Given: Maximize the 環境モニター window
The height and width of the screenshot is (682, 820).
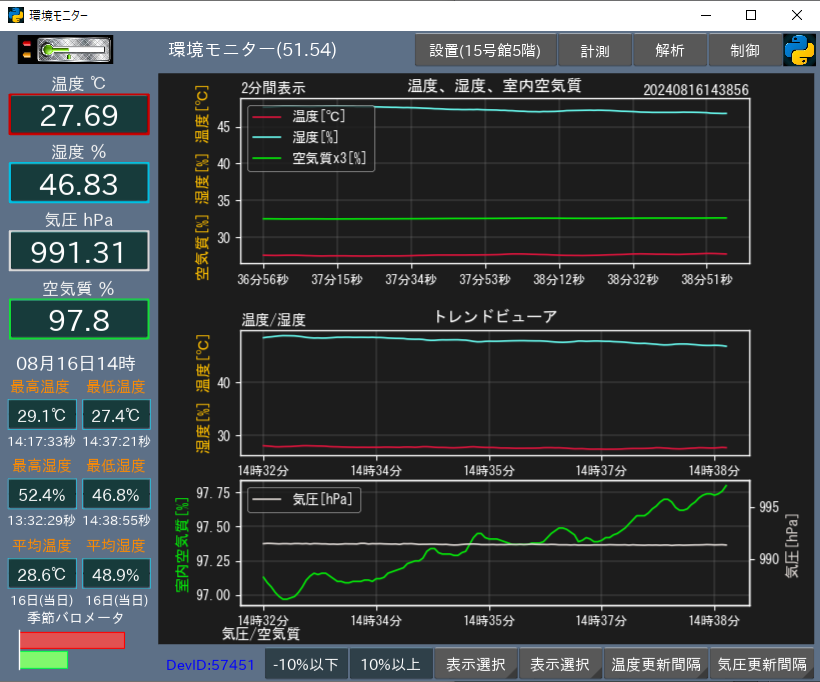Looking at the screenshot, I should [751, 15].
